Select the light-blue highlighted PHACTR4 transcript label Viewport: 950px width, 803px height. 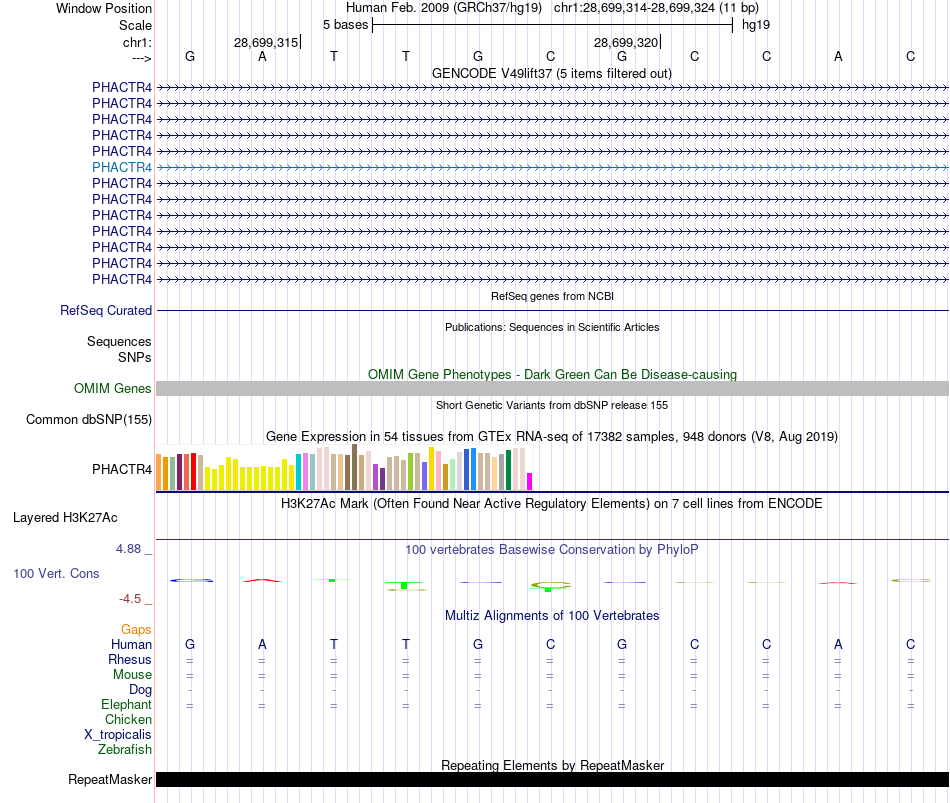[x=122, y=167]
